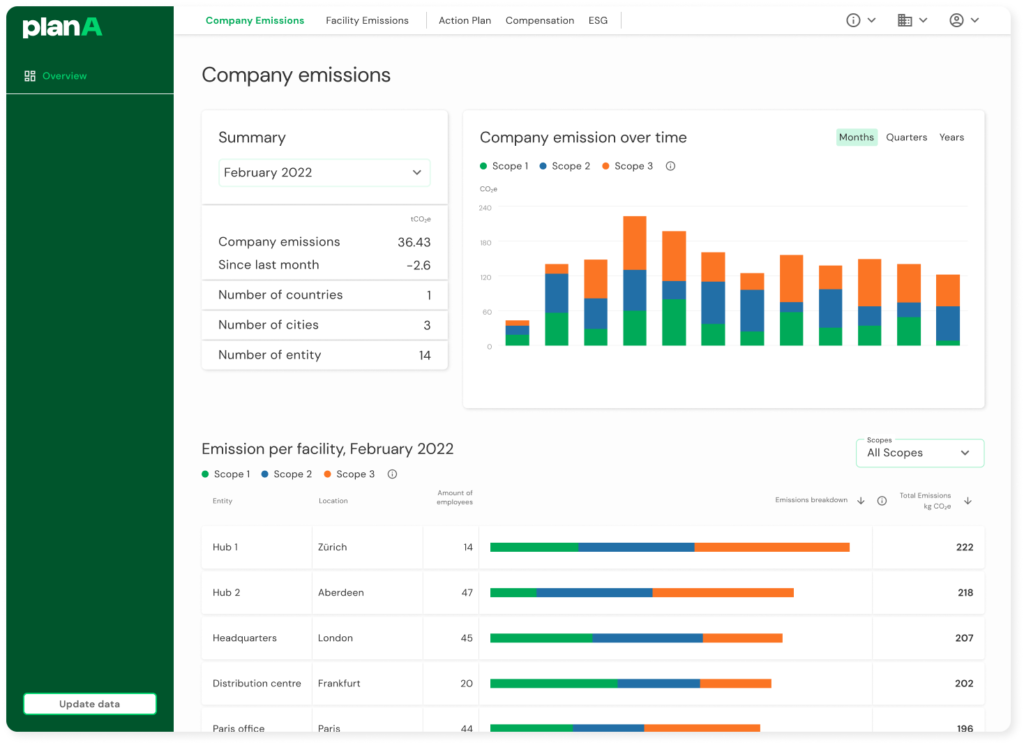Viewport: 1024px width, 745px height.
Task: Toggle Scope 1 in facility legend
Action: click(x=226, y=474)
